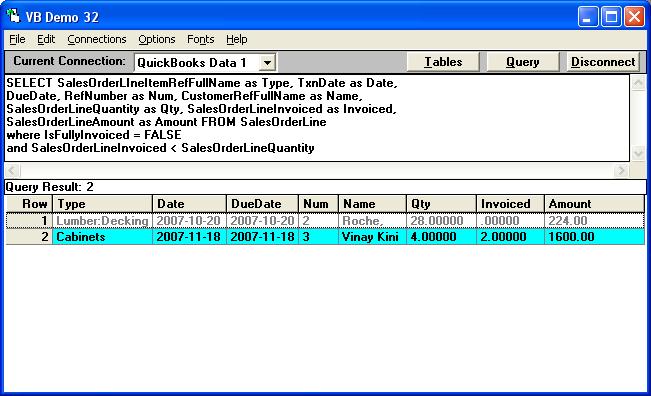Click the Qty cell 4.00000
This screenshot has width=651, height=396.
click(x=441, y=237)
